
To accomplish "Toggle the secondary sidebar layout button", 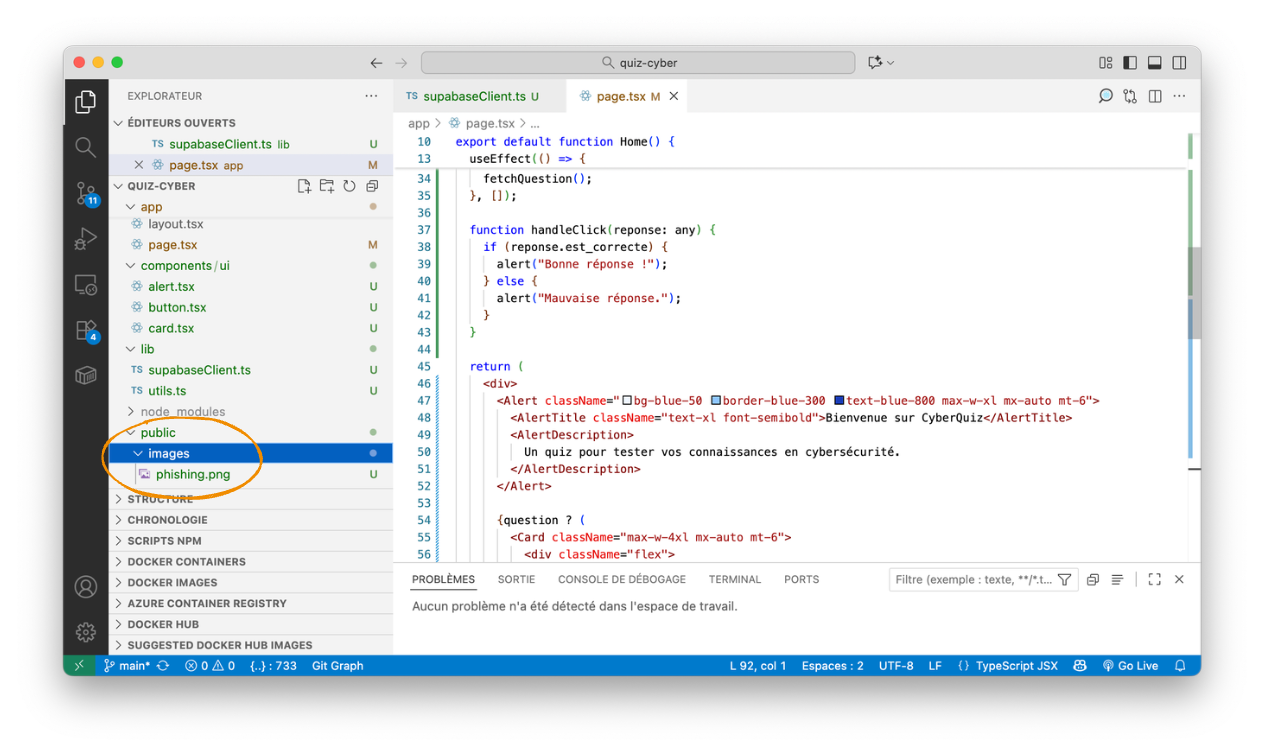I will coord(1179,62).
